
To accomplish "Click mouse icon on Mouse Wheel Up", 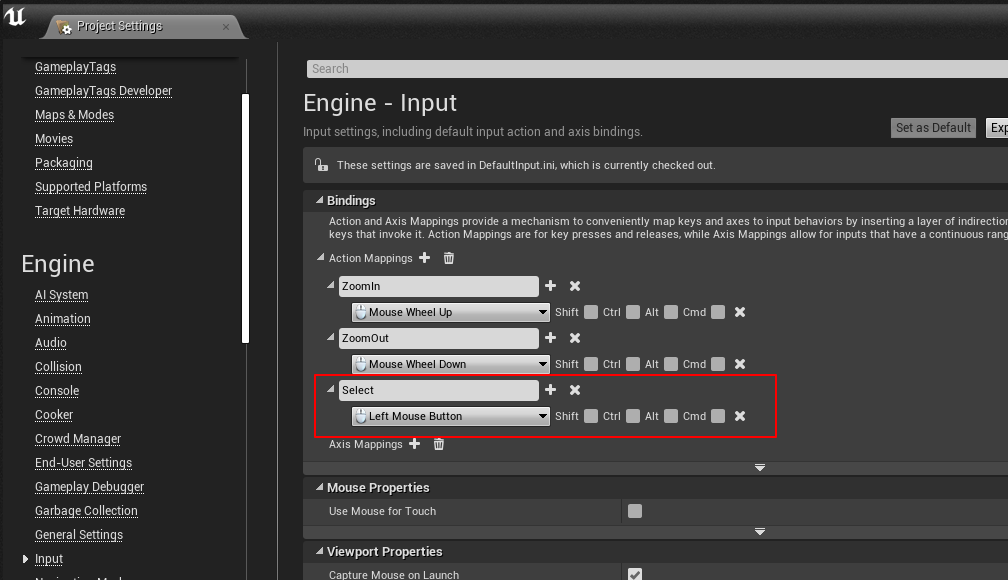I will click(x=361, y=312).
